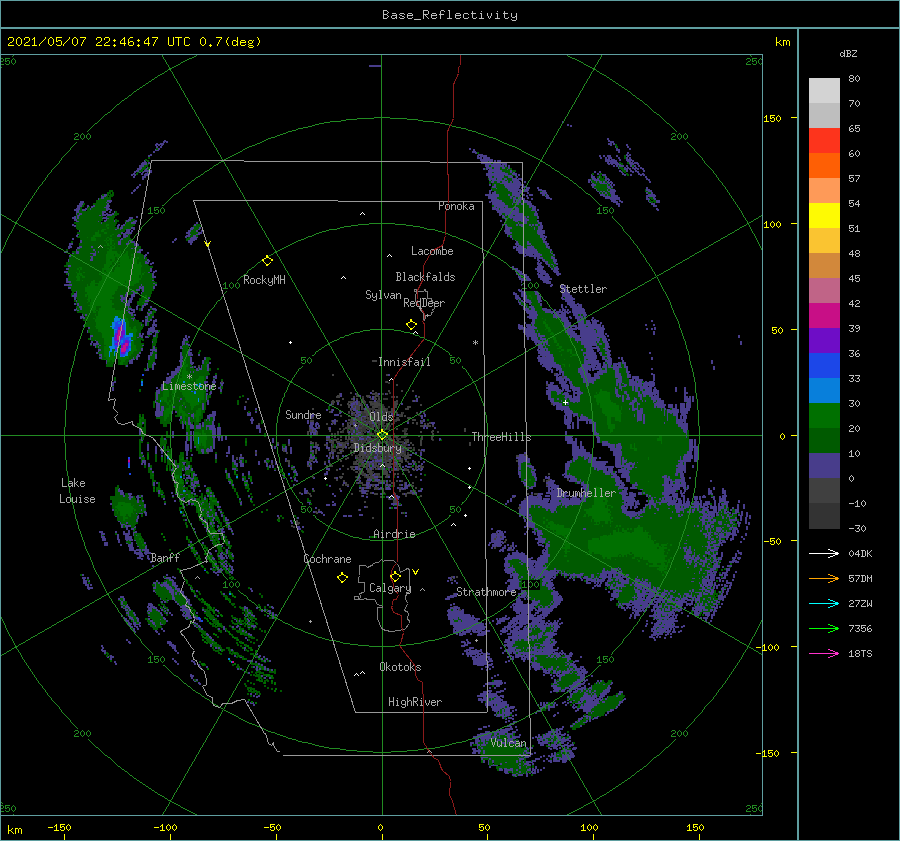The image size is (900, 841).
Task: Click the Innisfail city label
Action: [x=404, y=362]
